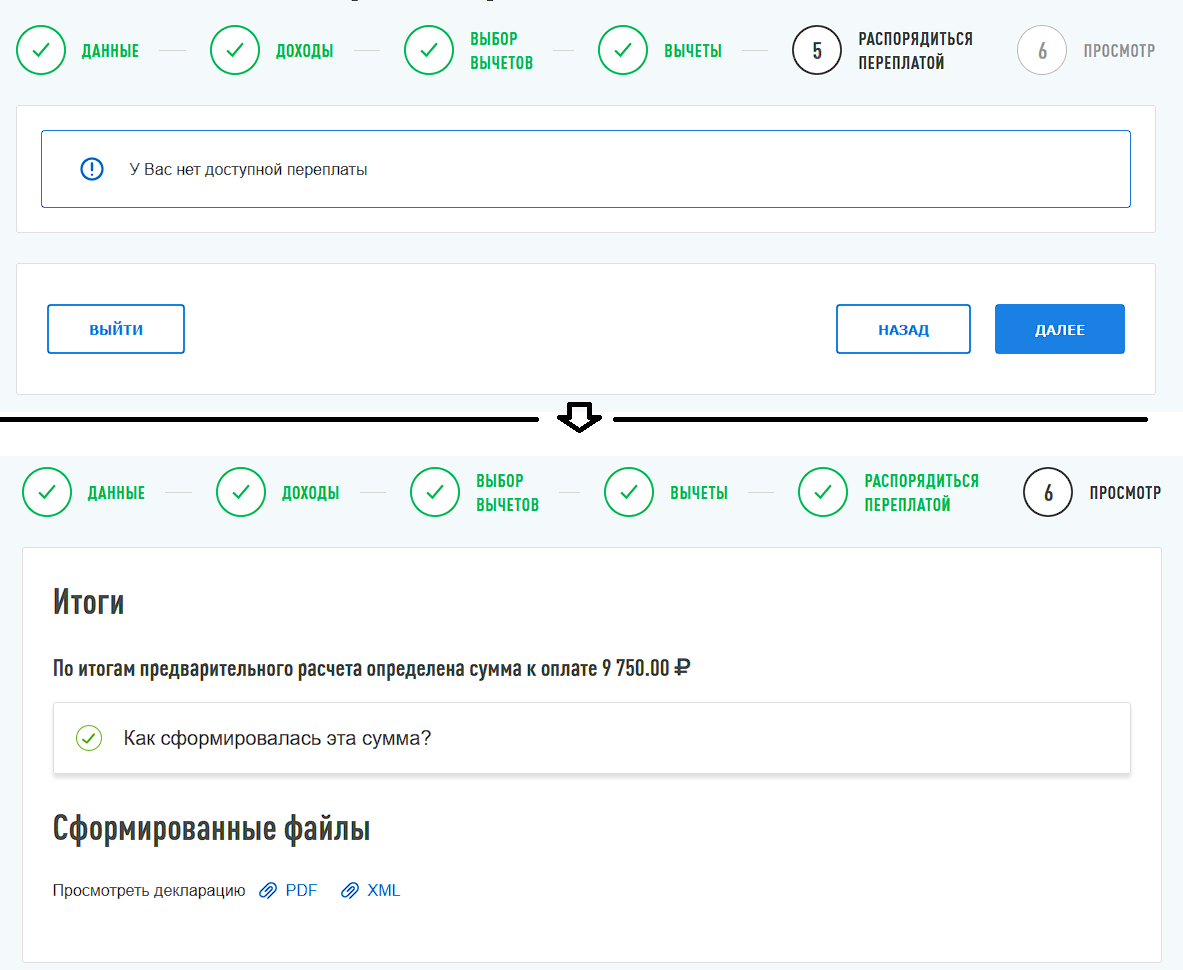
Task: Go to ДОХОДЫ step label in upper stepper
Action: tap(304, 51)
